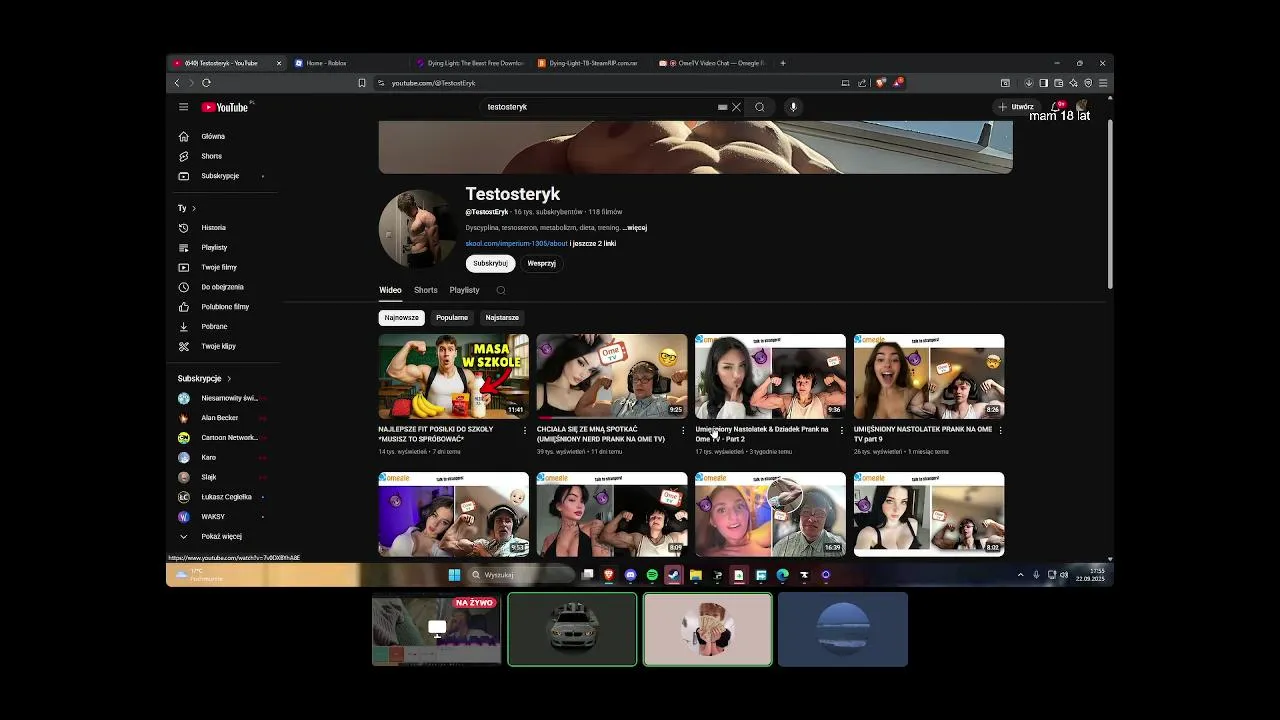Select the NA ŻYWO stream preview tile

[436, 629]
